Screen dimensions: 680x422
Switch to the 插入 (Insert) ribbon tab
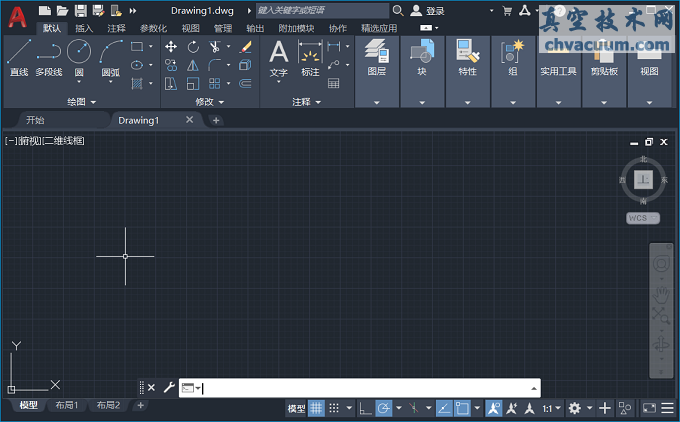[84, 29]
